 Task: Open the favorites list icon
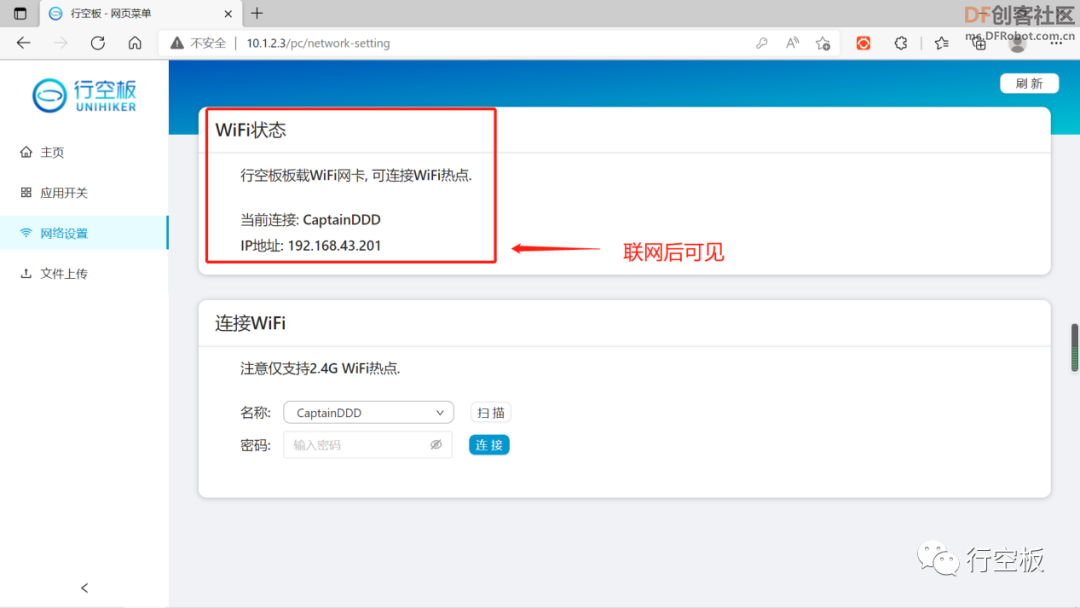point(942,43)
